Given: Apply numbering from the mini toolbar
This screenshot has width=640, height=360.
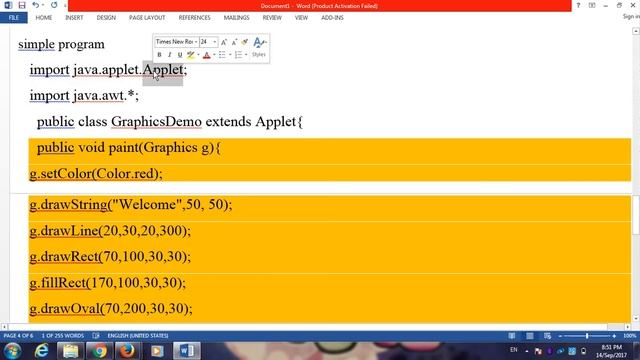Looking at the screenshot, I should click(238, 55).
